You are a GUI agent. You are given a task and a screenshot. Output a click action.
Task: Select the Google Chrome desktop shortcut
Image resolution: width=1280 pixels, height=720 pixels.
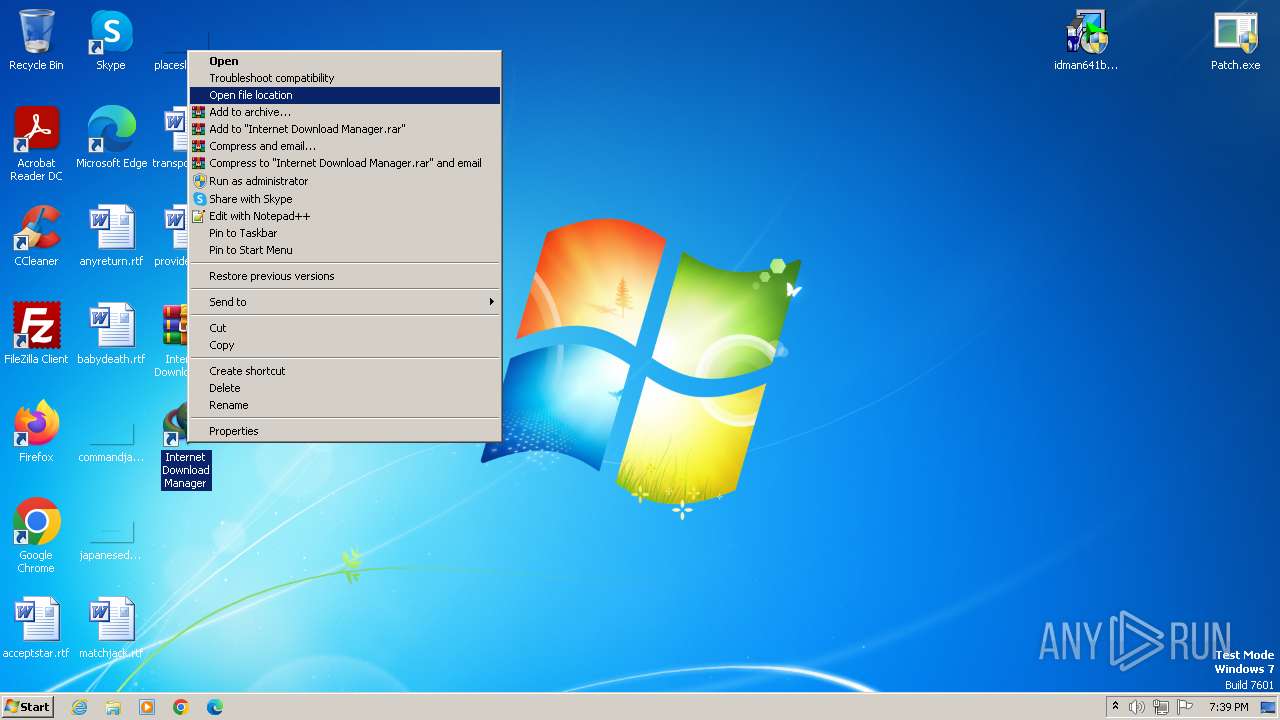tap(36, 536)
